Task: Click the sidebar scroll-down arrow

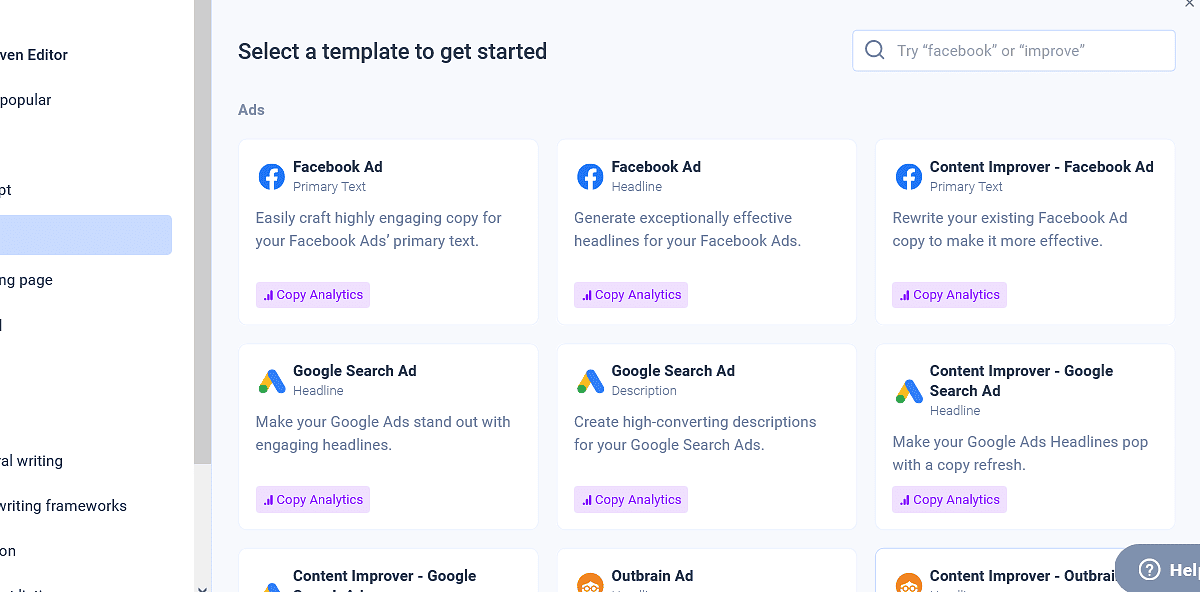Action: coord(202,588)
